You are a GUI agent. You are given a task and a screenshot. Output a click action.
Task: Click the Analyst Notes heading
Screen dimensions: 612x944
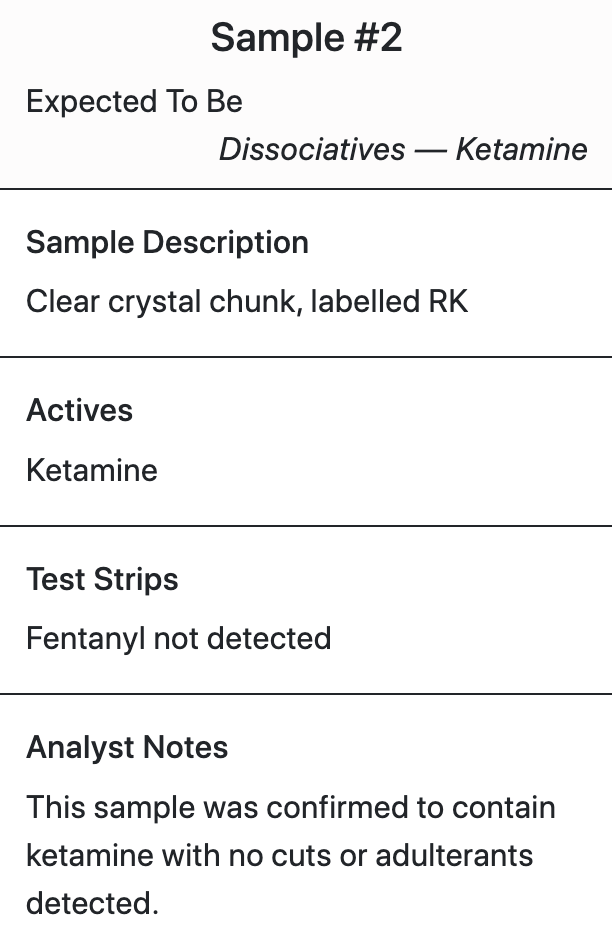[x=127, y=748]
